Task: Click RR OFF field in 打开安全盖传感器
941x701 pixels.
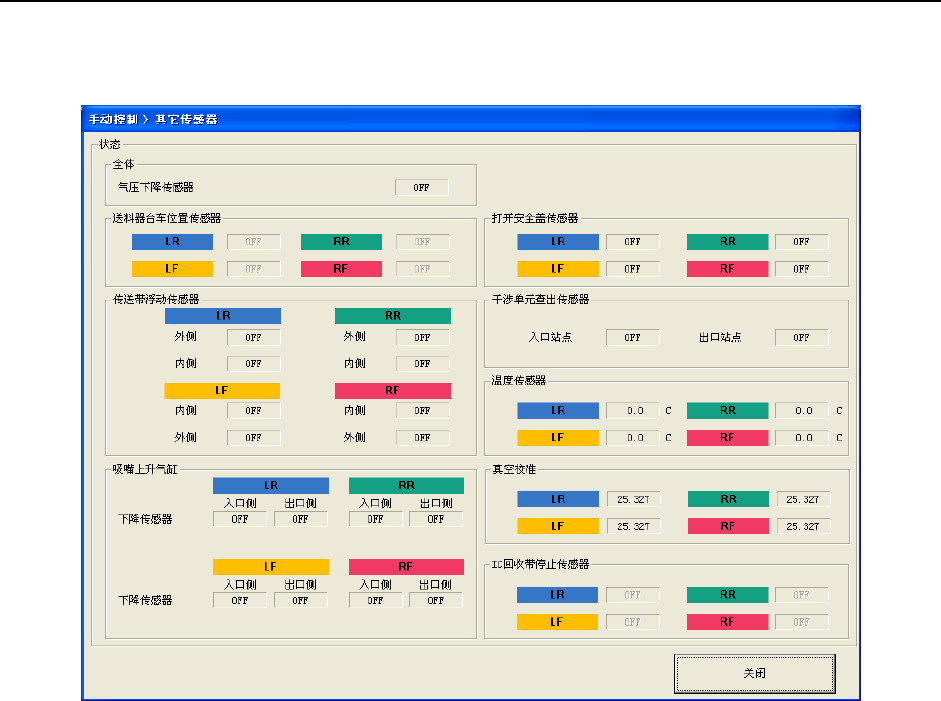Action: click(x=801, y=241)
